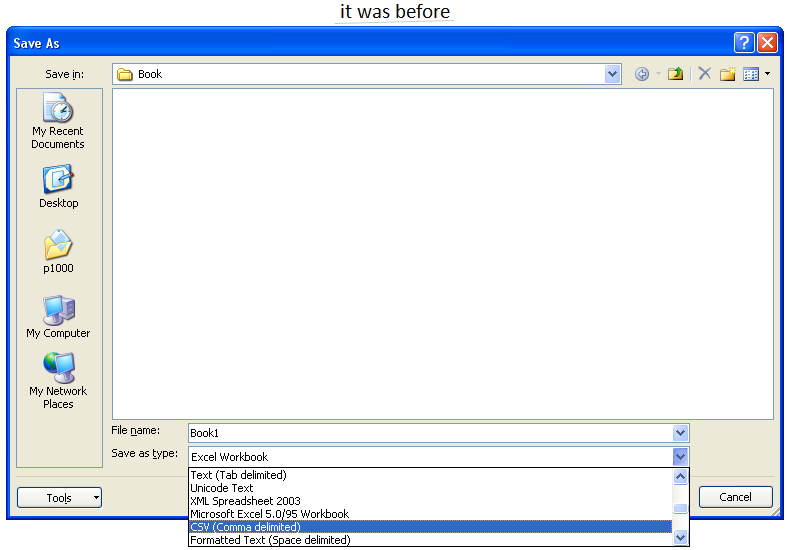Go up one folder level

[676, 74]
